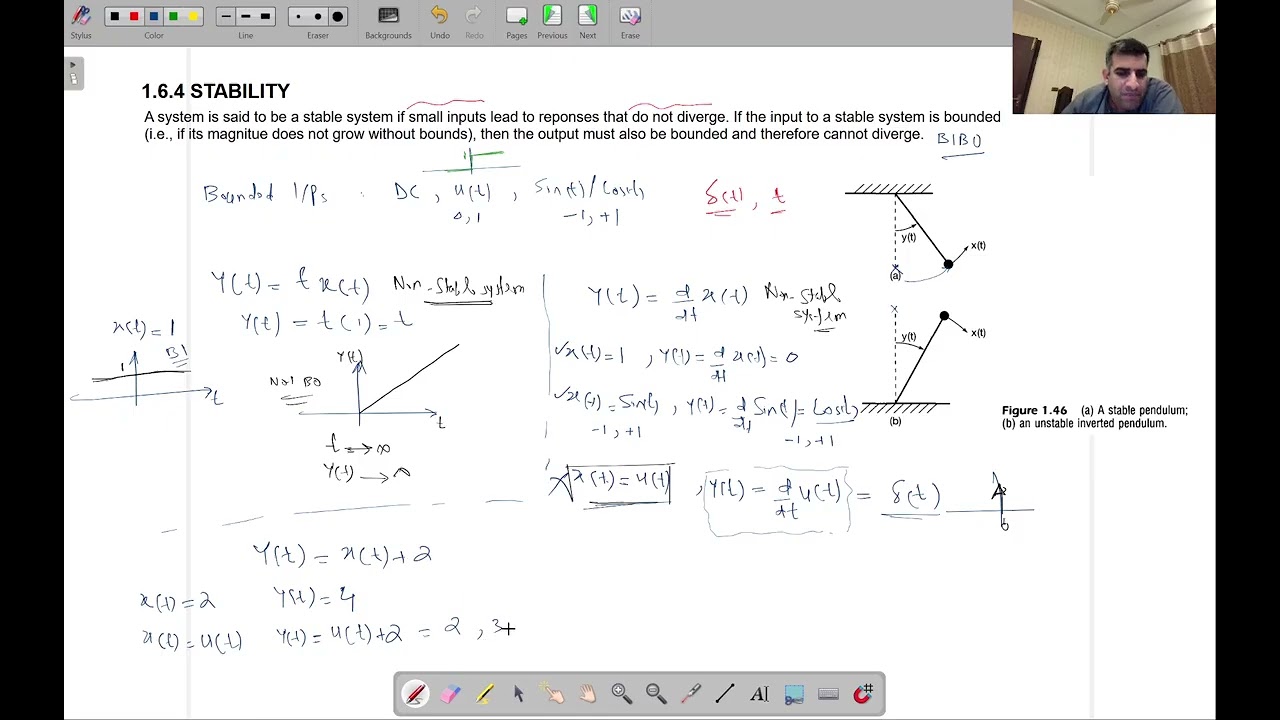Click the zoom out magnifier

click(x=656, y=694)
